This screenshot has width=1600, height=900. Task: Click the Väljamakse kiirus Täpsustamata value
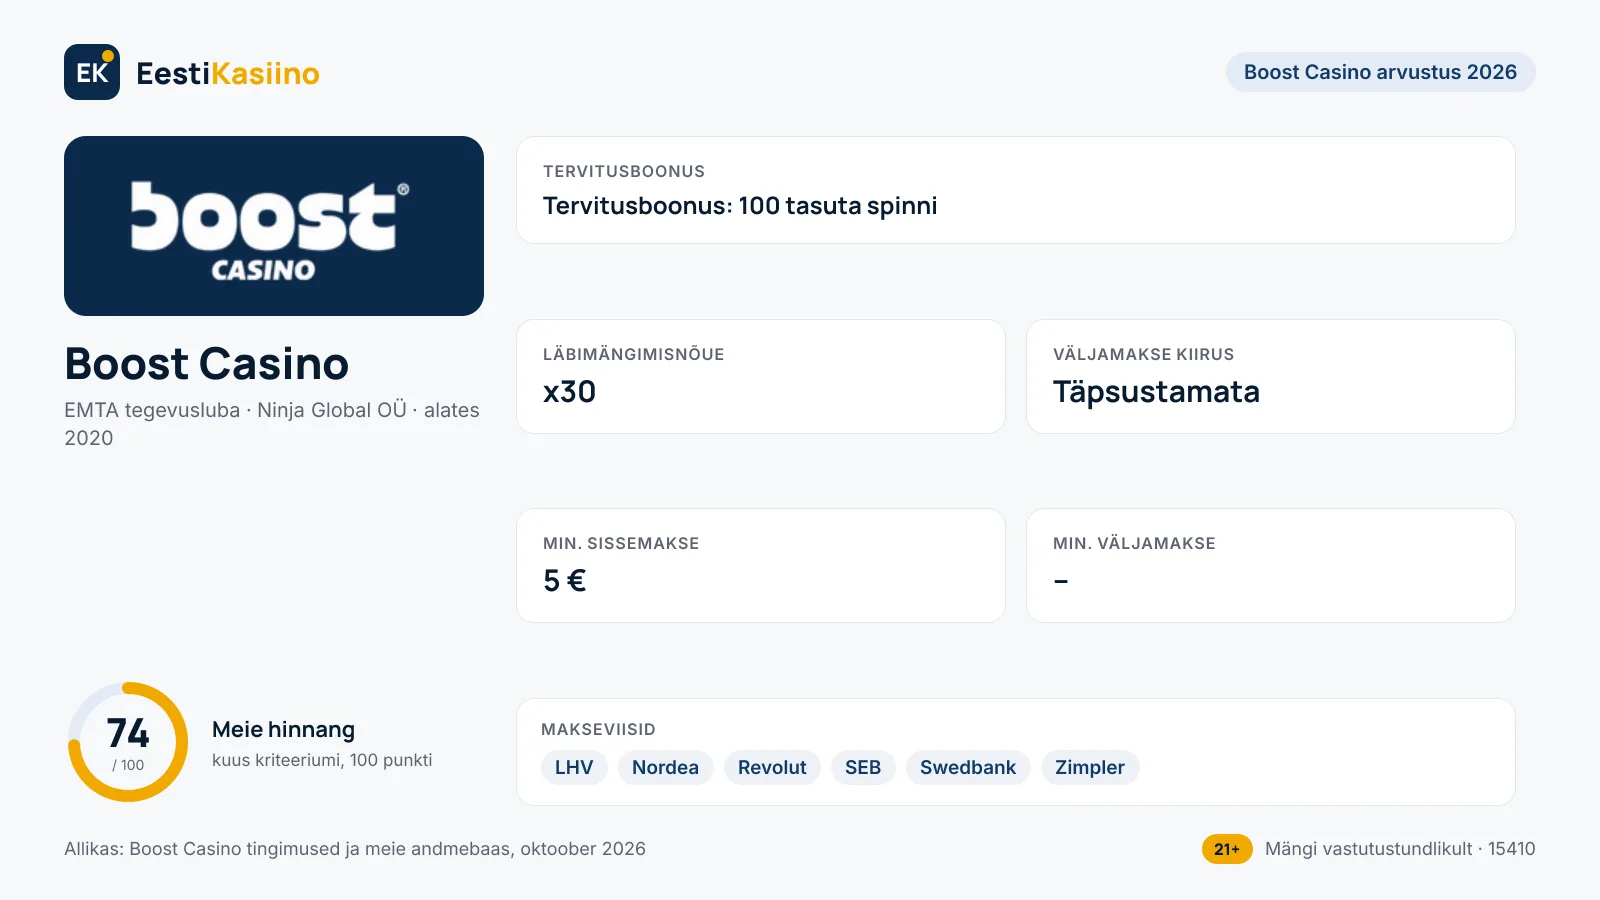point(1156,391)
